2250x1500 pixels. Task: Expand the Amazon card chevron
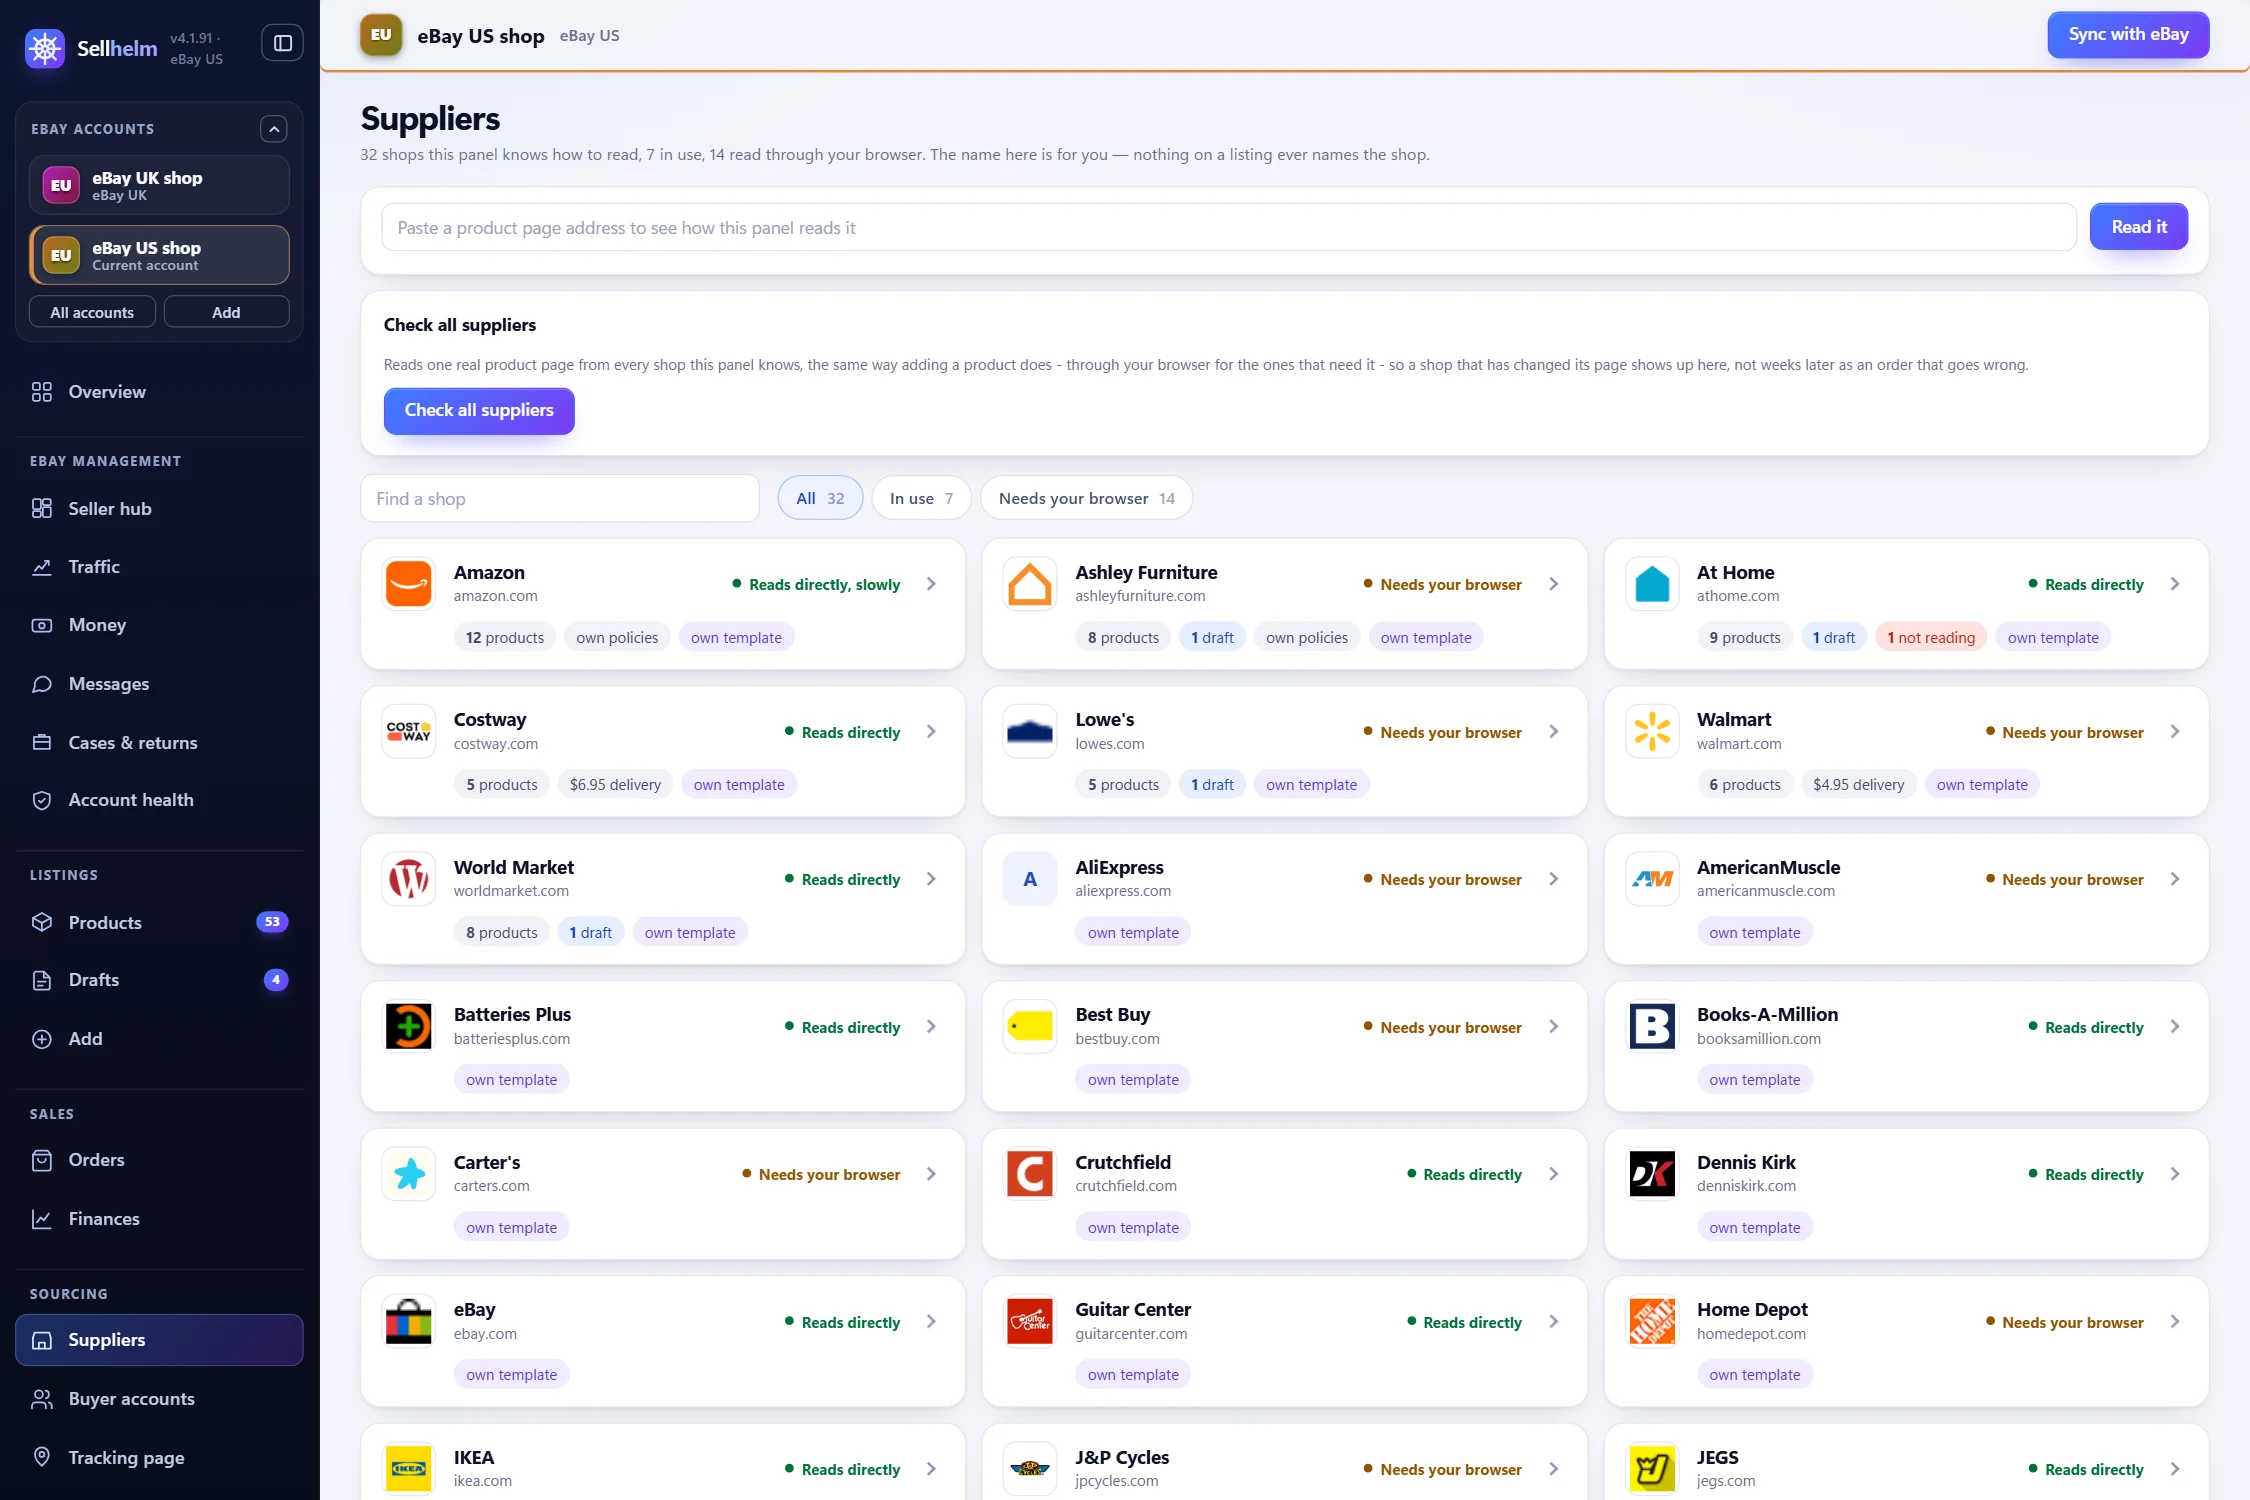(931, 584)
